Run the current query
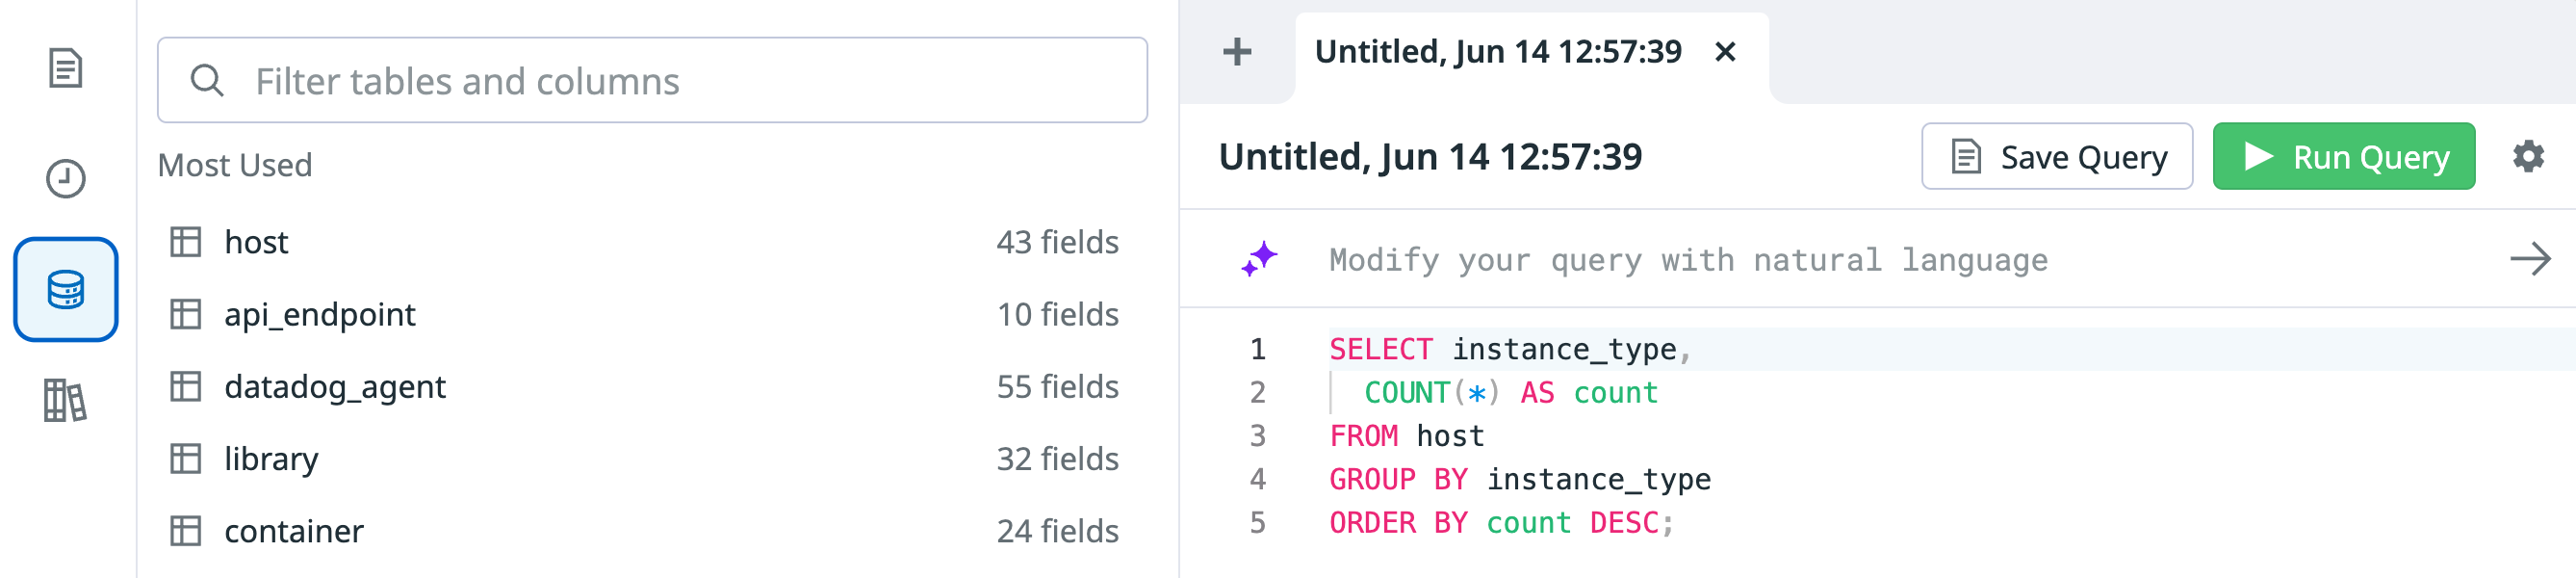Screen dimensions: 2576x578 pos(2343,157)
